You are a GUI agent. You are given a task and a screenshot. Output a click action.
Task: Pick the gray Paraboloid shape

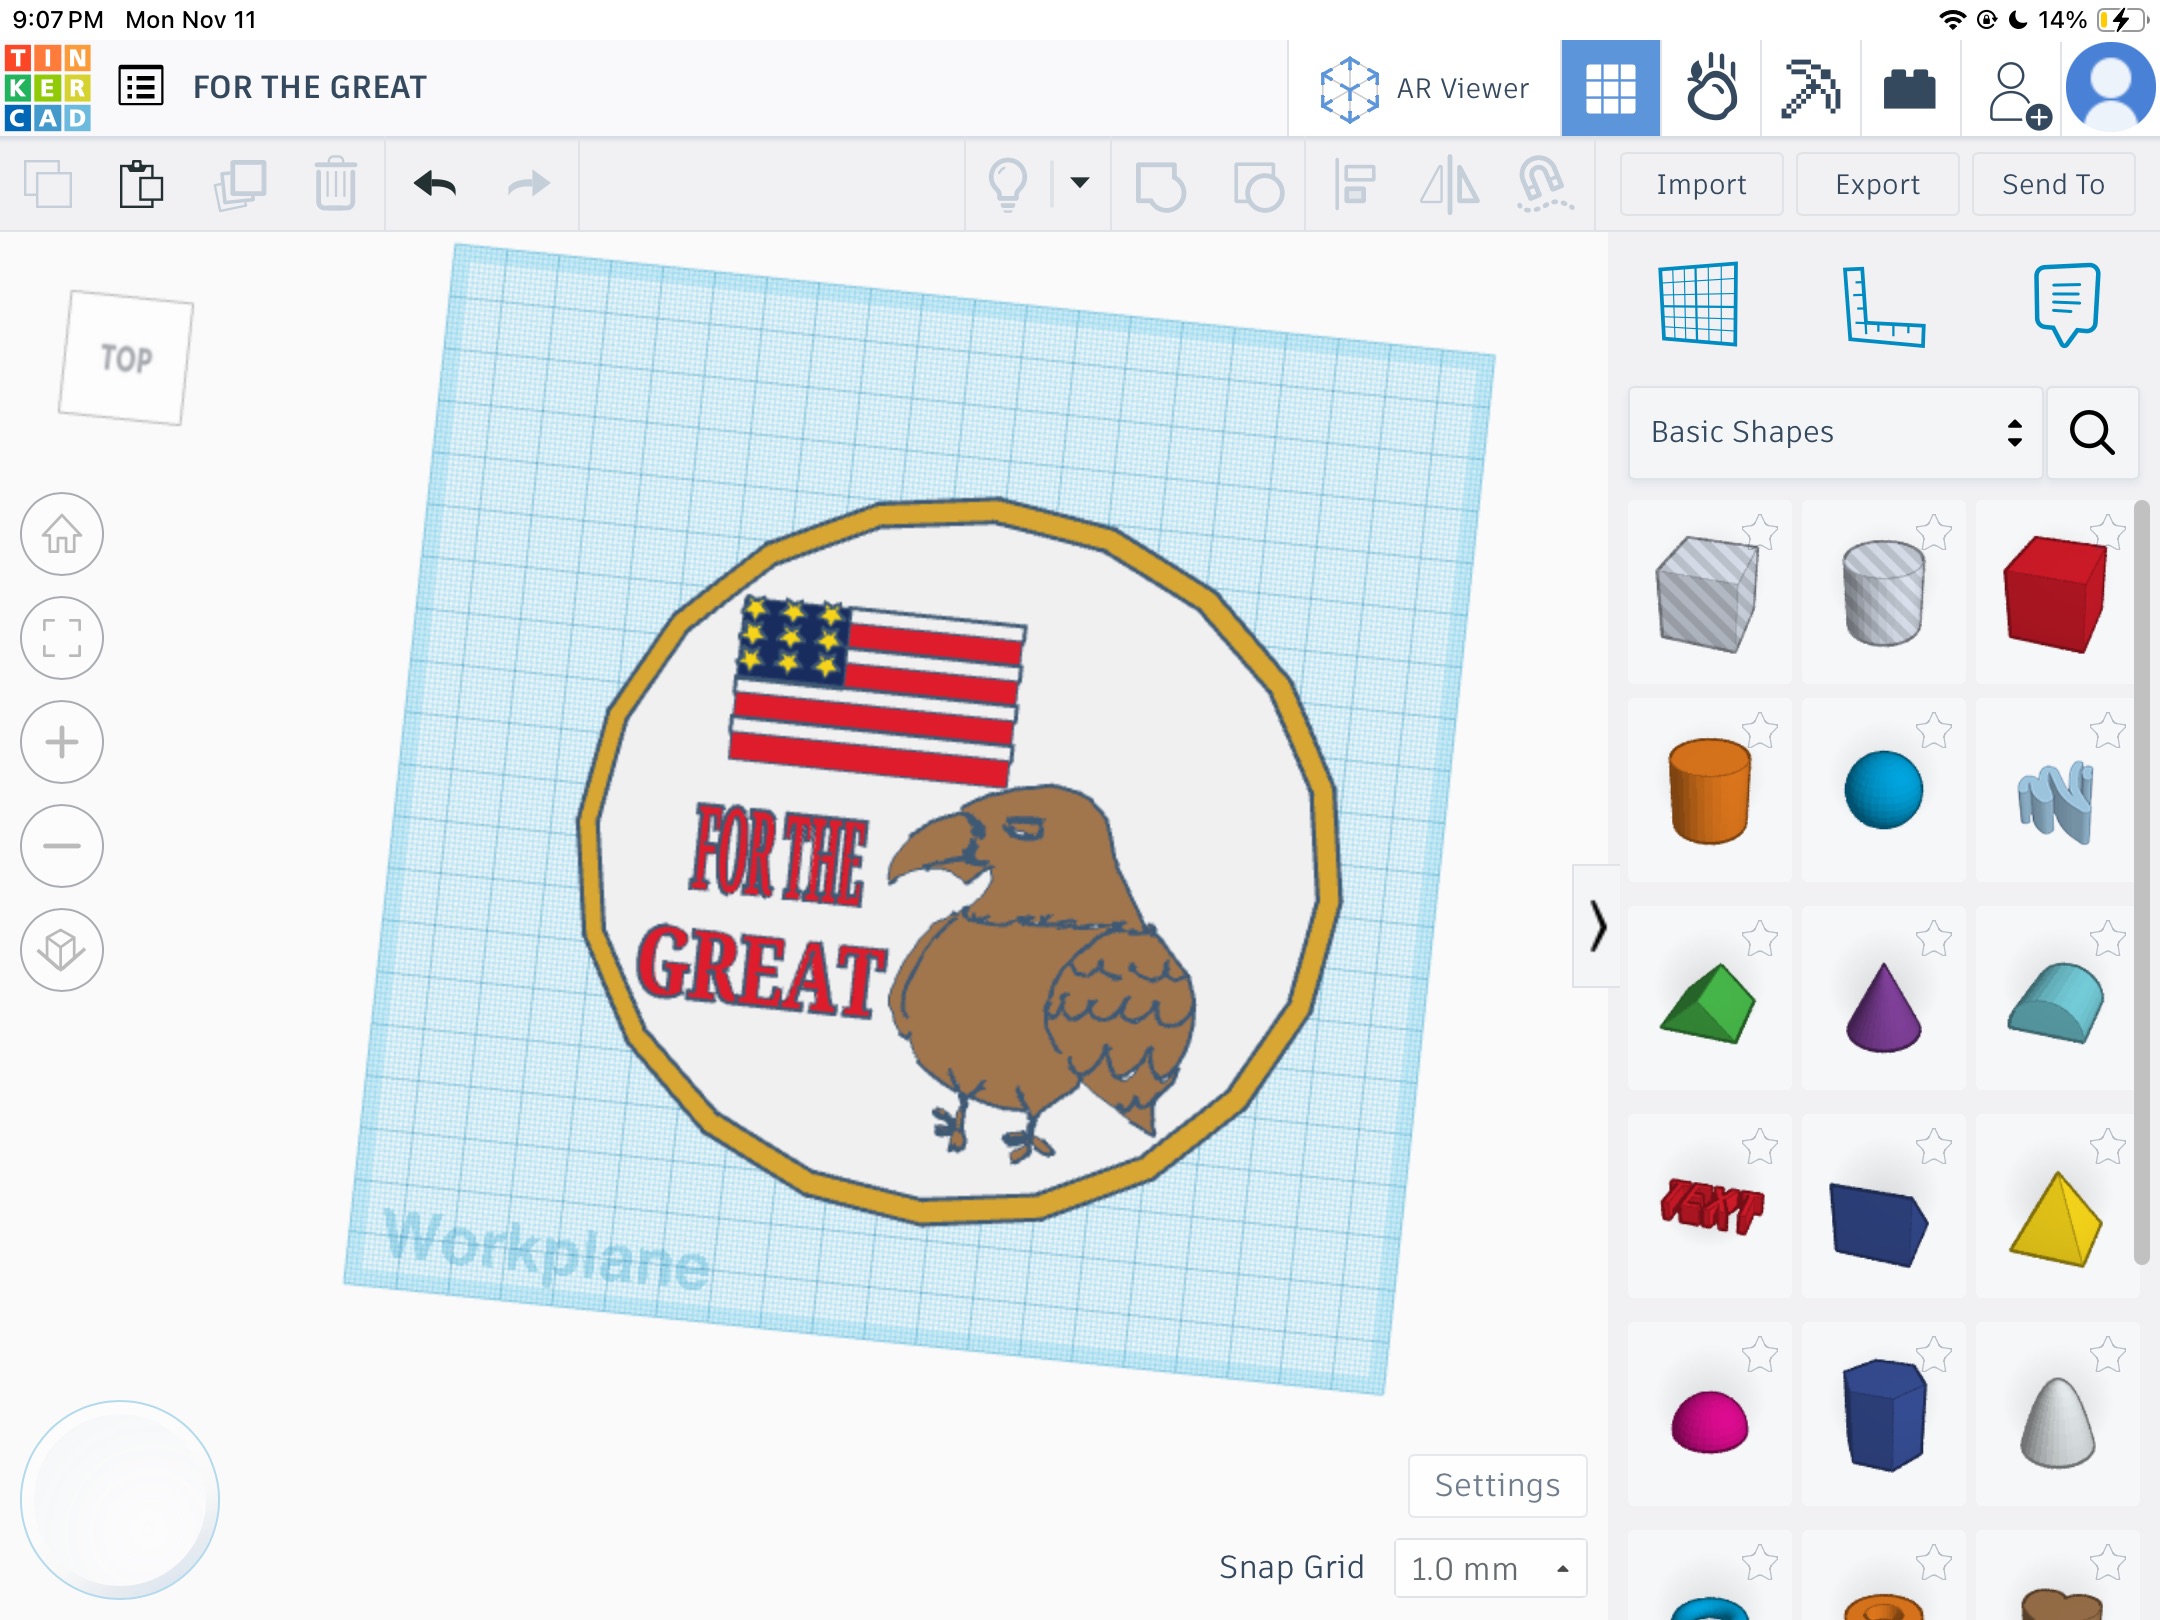point(2057,1423)
